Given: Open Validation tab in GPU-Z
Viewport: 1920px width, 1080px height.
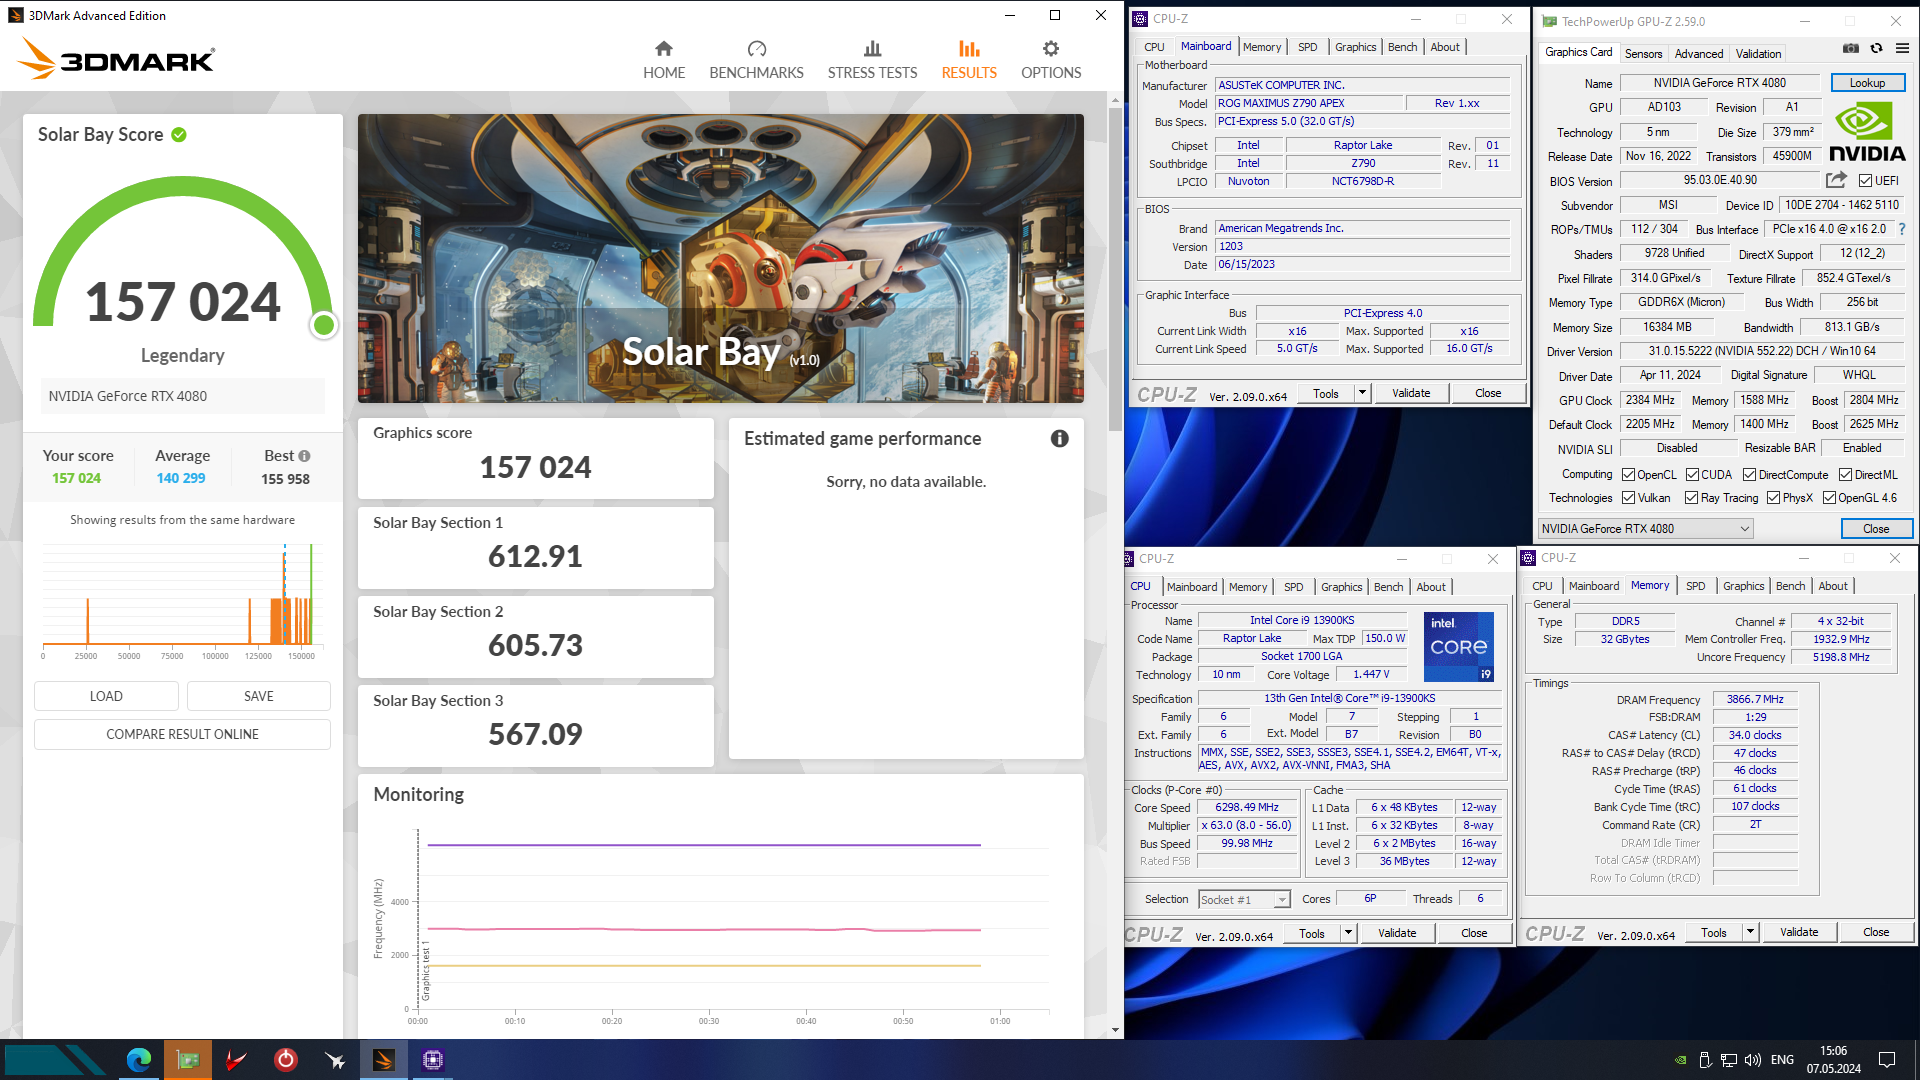Looking at the screenshot, I should 1758,54.
